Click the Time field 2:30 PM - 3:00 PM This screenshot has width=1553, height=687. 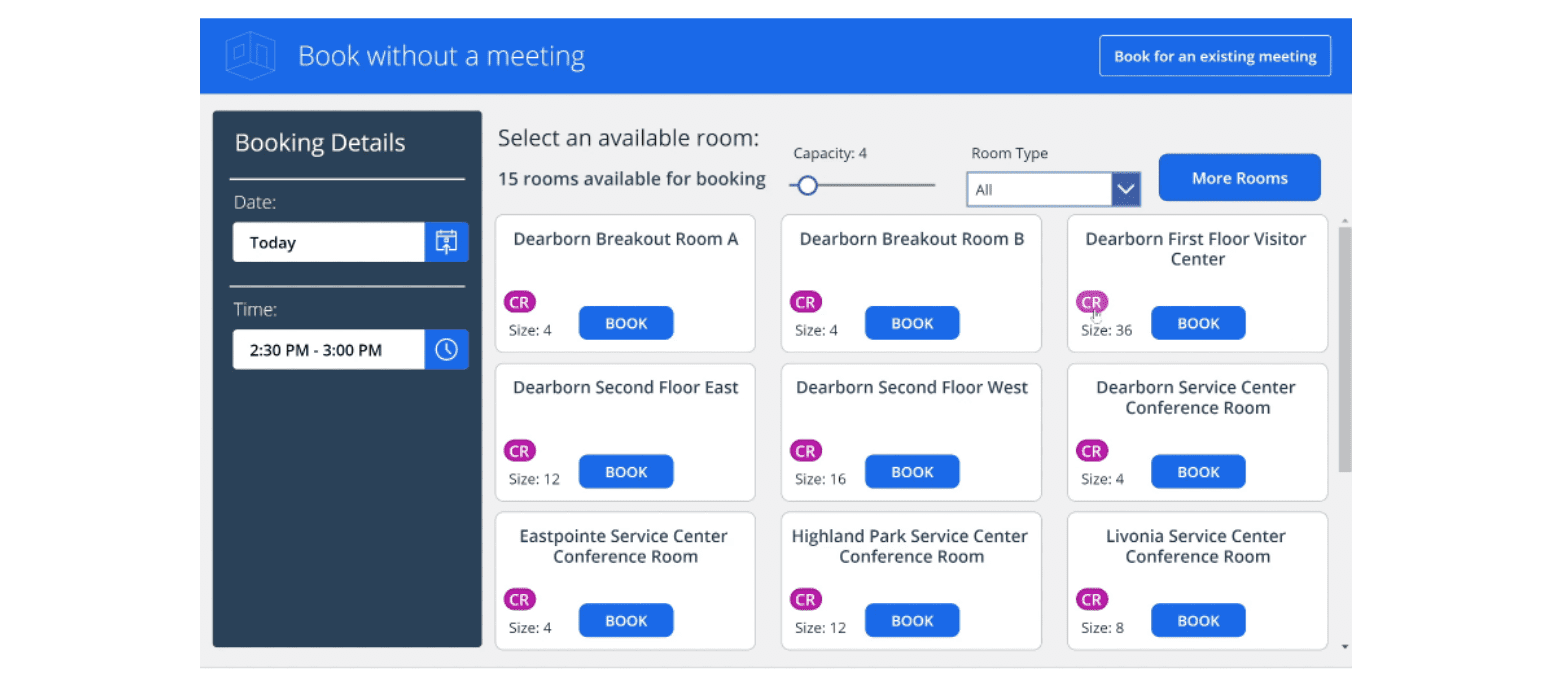(x=328, y=350)
